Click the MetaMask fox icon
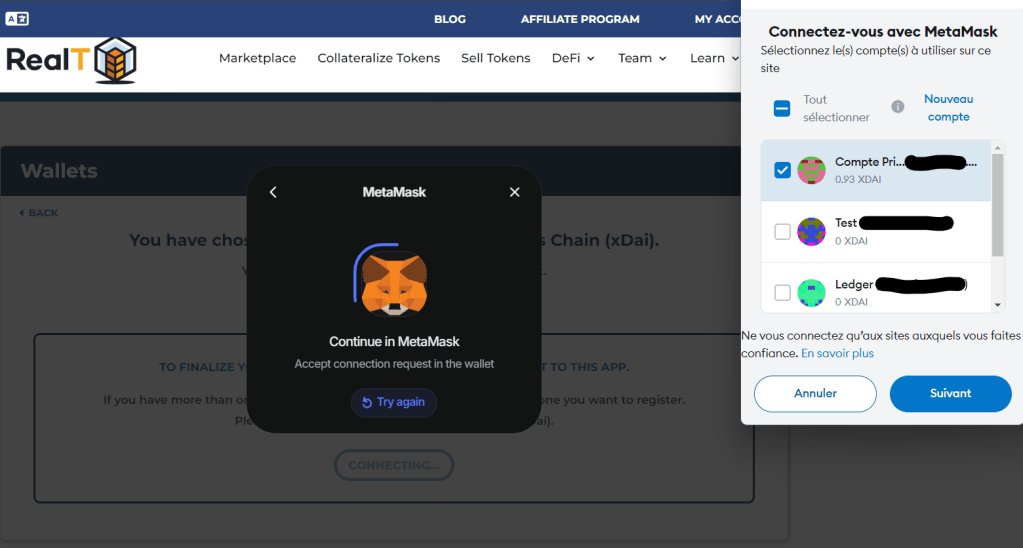This screenshot has width=1023, height=548. tap(394, 280)
